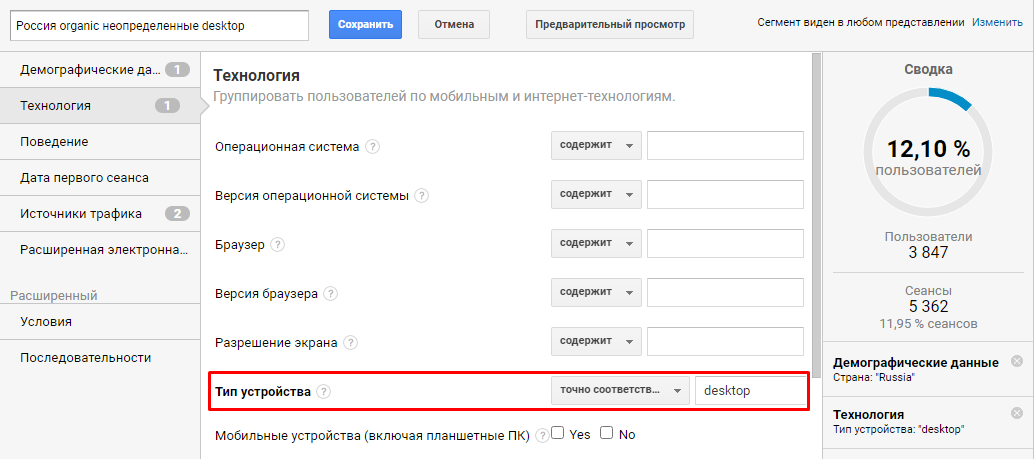Click help icon next to Разрешение экрана

[351, 343]
